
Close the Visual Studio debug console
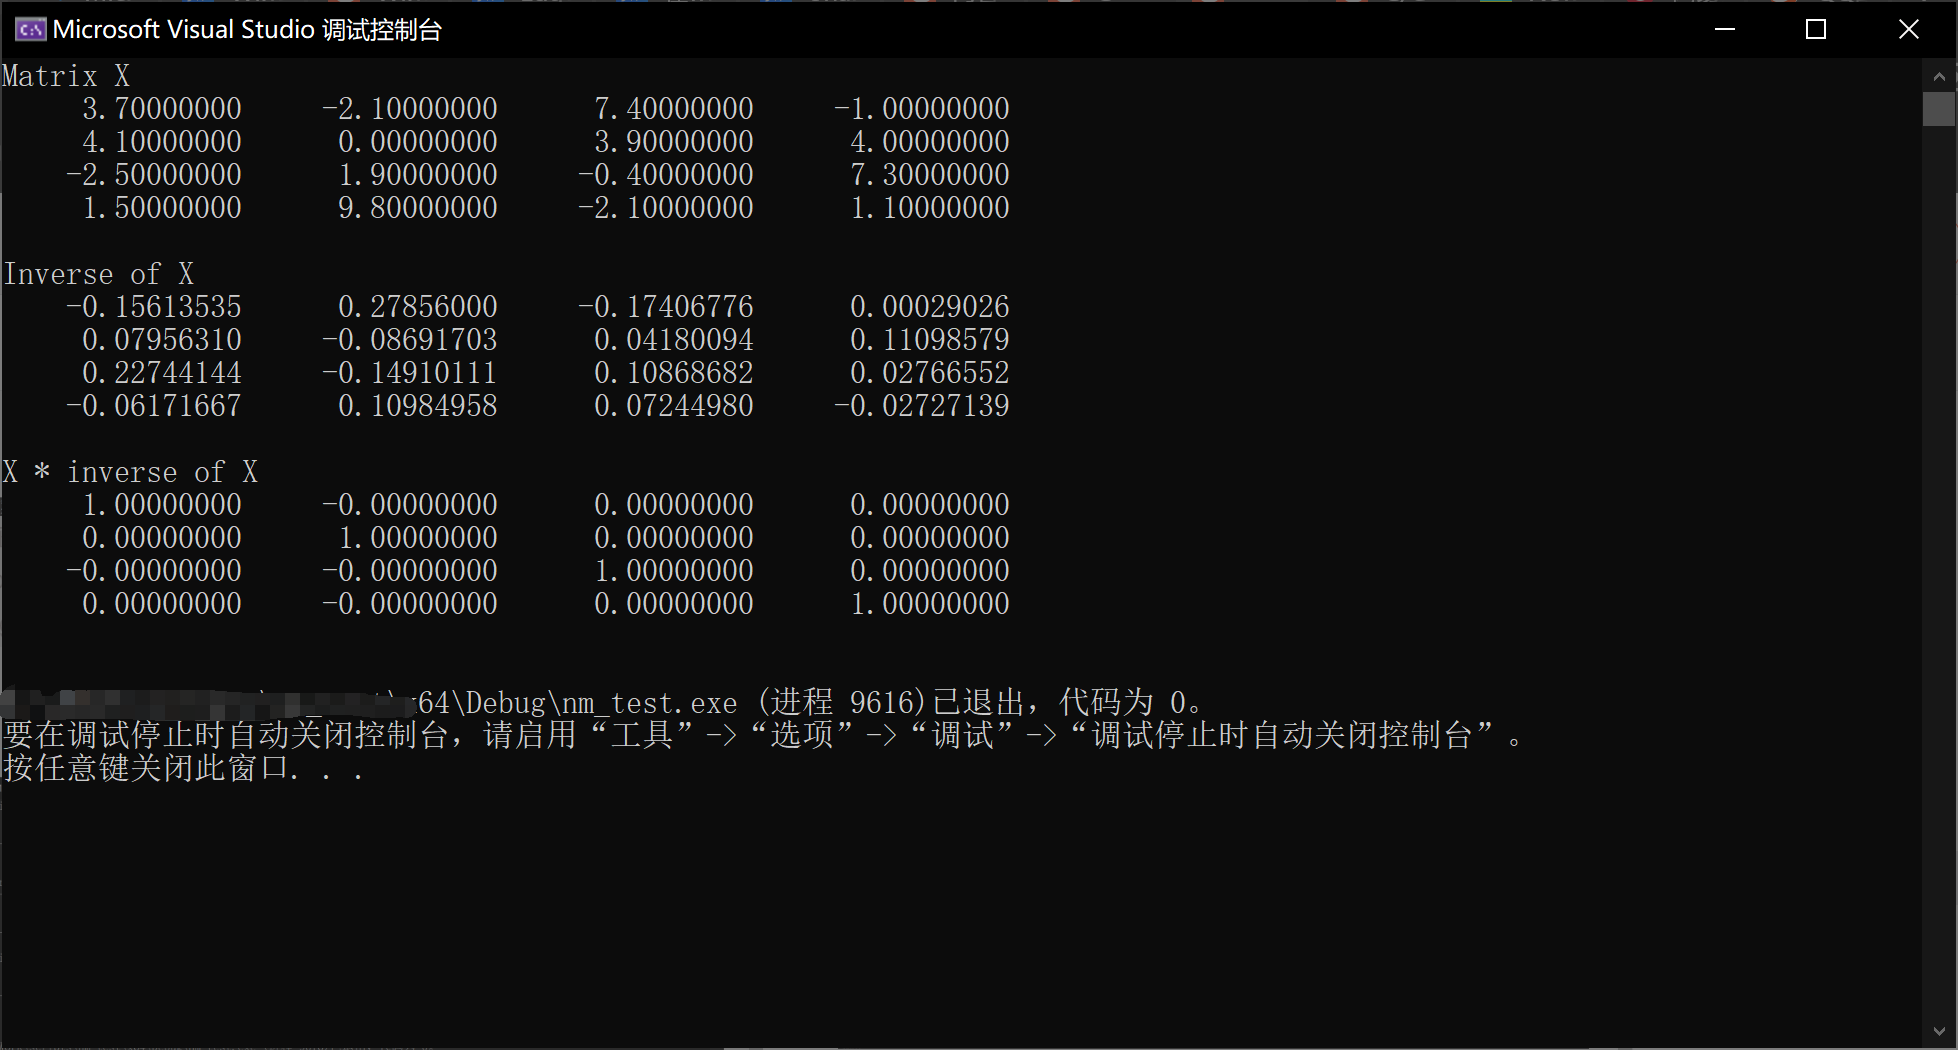tap(1909, 29)
